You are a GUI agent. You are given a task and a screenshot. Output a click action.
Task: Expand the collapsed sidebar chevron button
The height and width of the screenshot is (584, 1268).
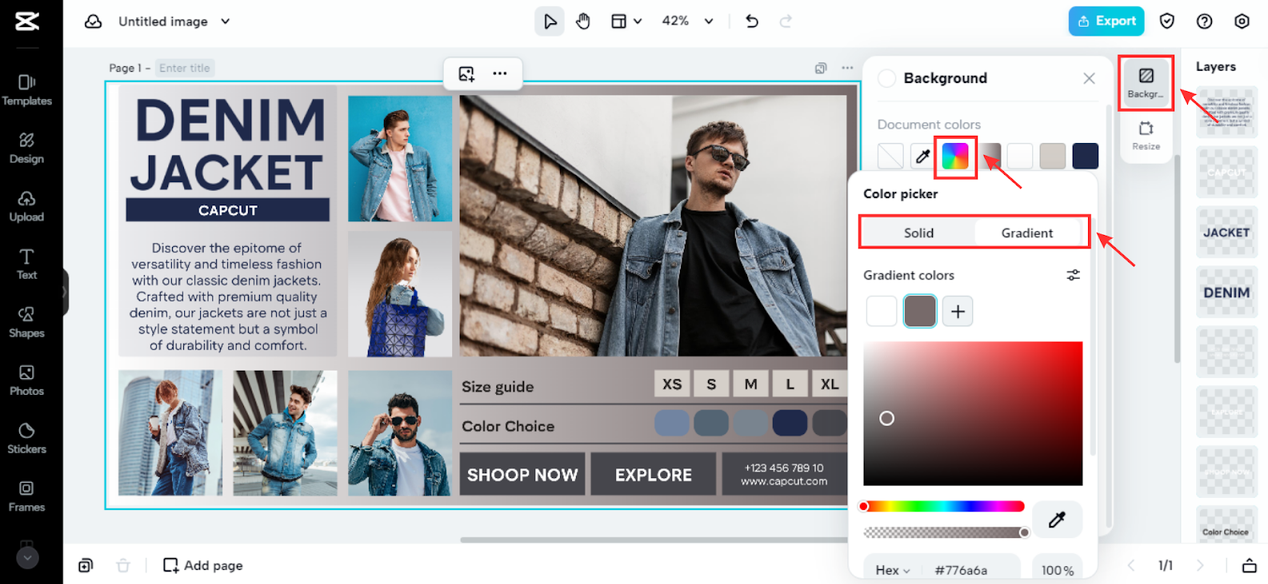[27, 558]
